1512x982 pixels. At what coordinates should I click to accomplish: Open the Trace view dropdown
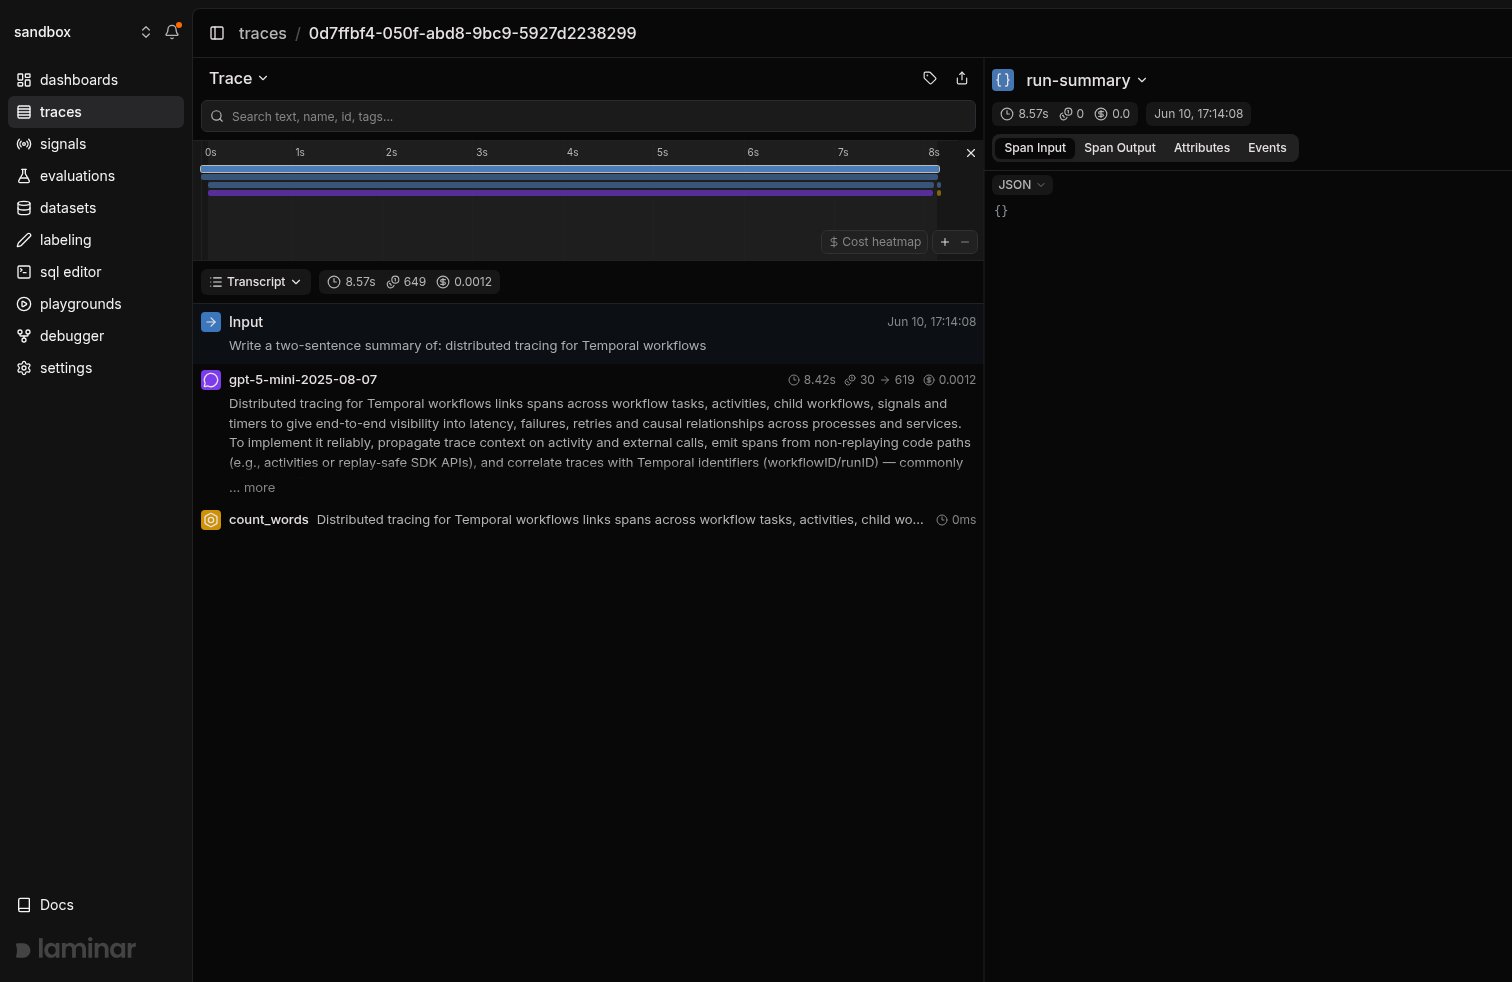pos(239,78)
